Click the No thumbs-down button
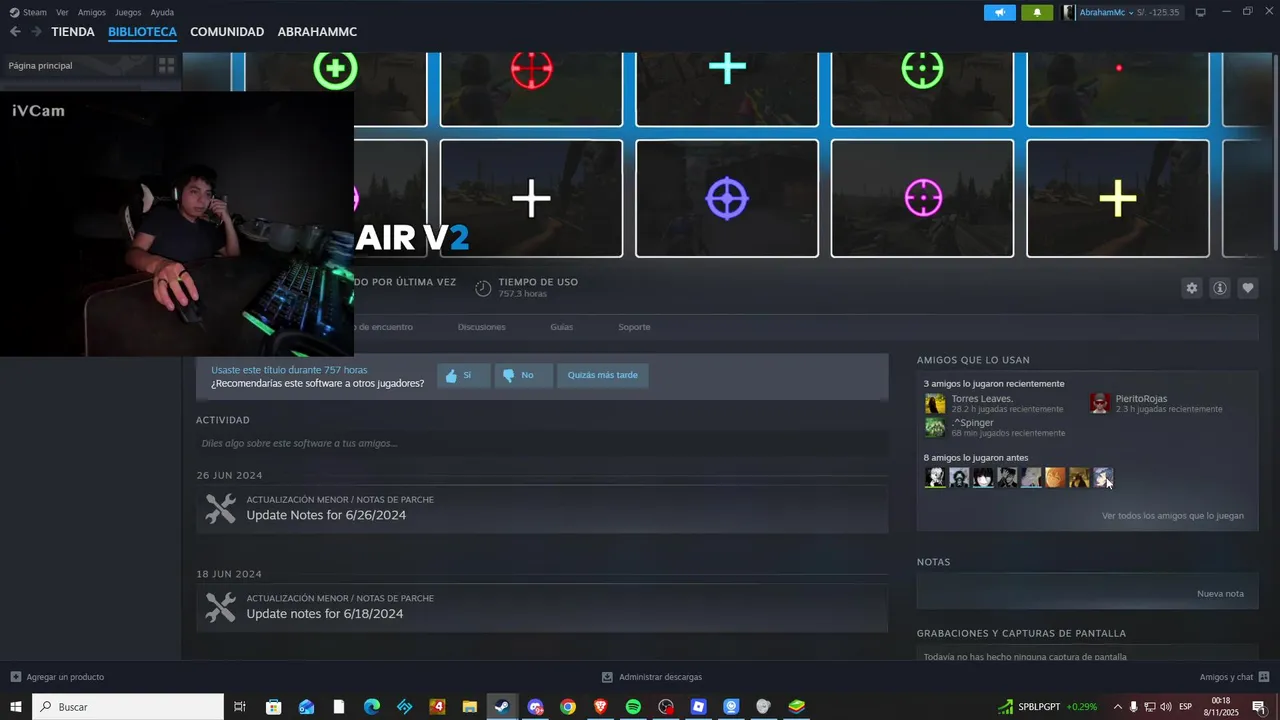The height and width of the screenshot is (720, 1280). (524, 375)
